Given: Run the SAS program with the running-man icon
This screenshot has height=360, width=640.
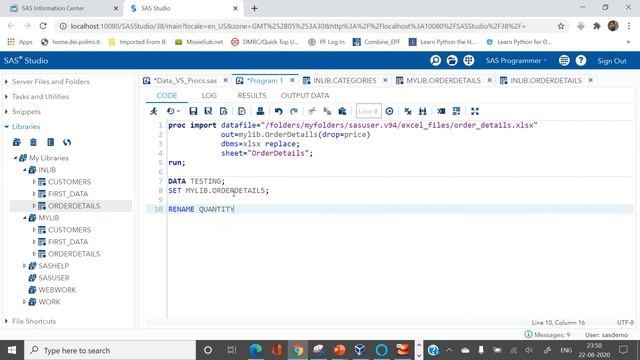Looking at the screenshot, I should click(x=154, y=111).
